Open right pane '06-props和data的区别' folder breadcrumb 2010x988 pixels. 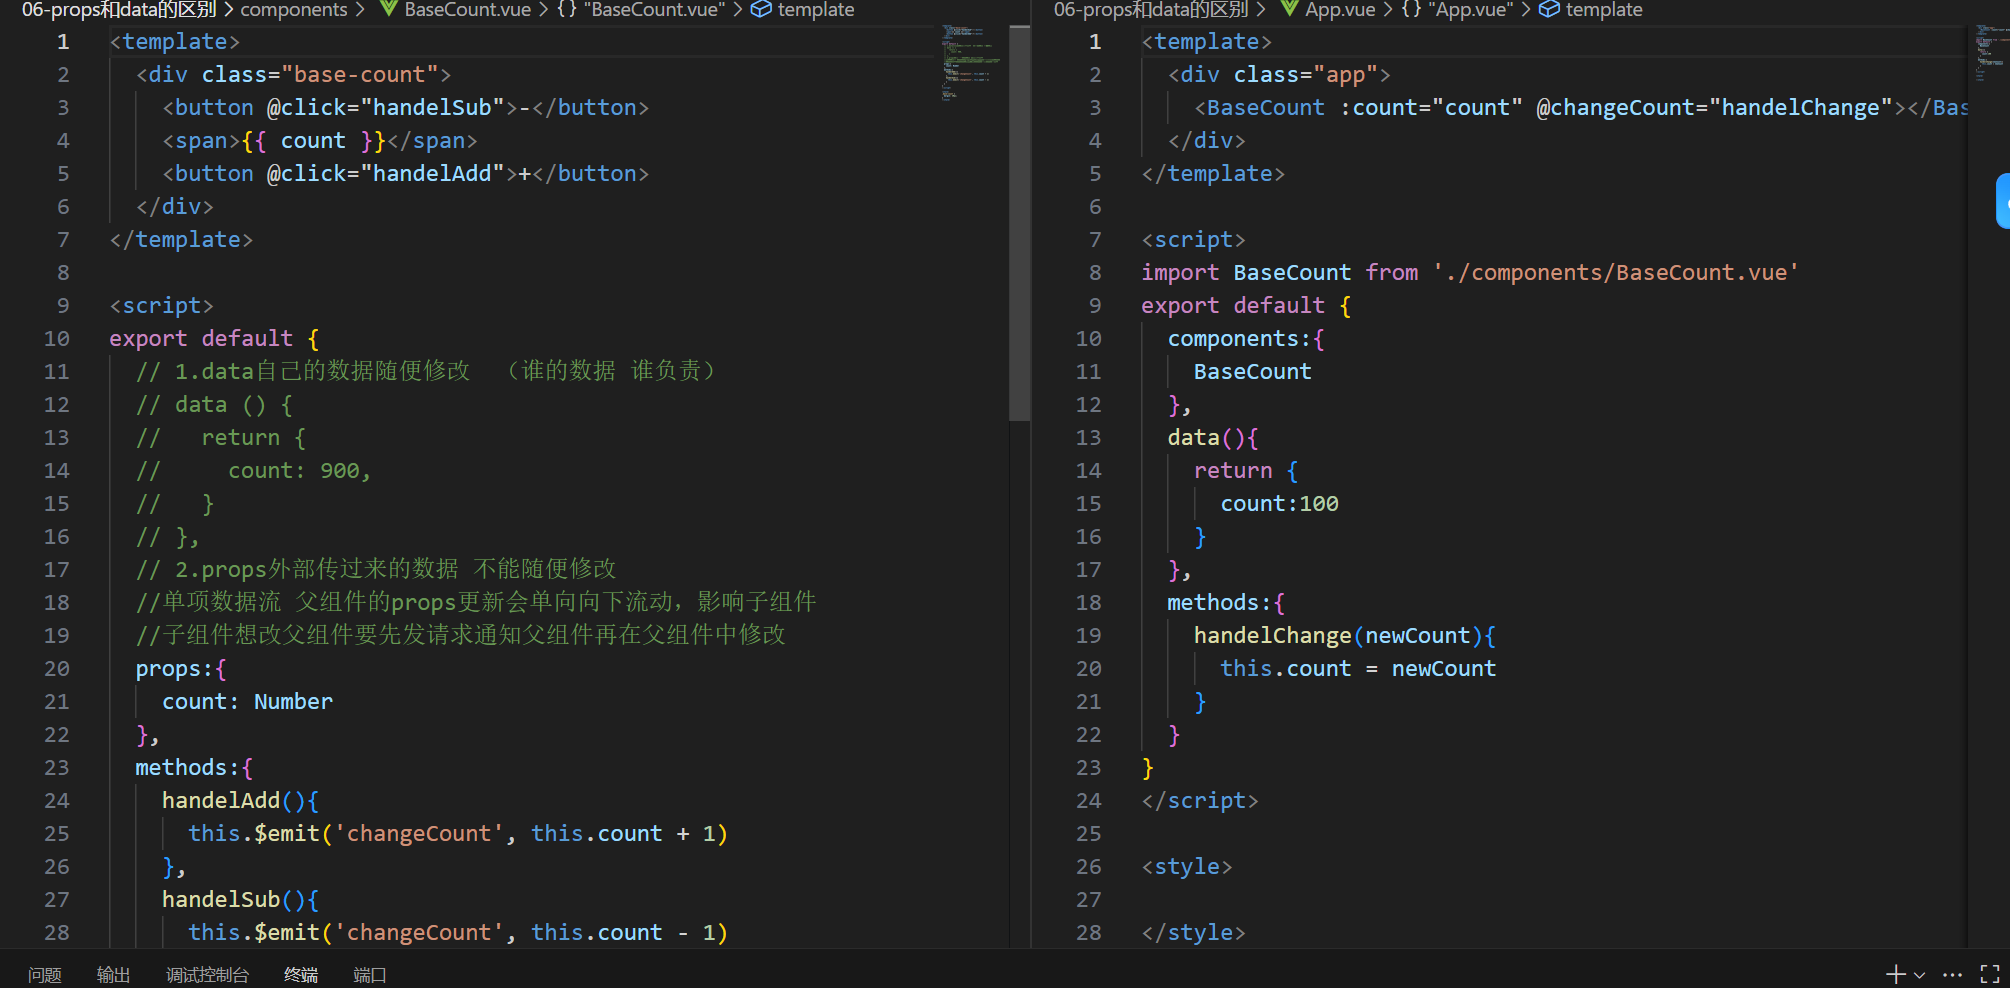(1151, 9)
